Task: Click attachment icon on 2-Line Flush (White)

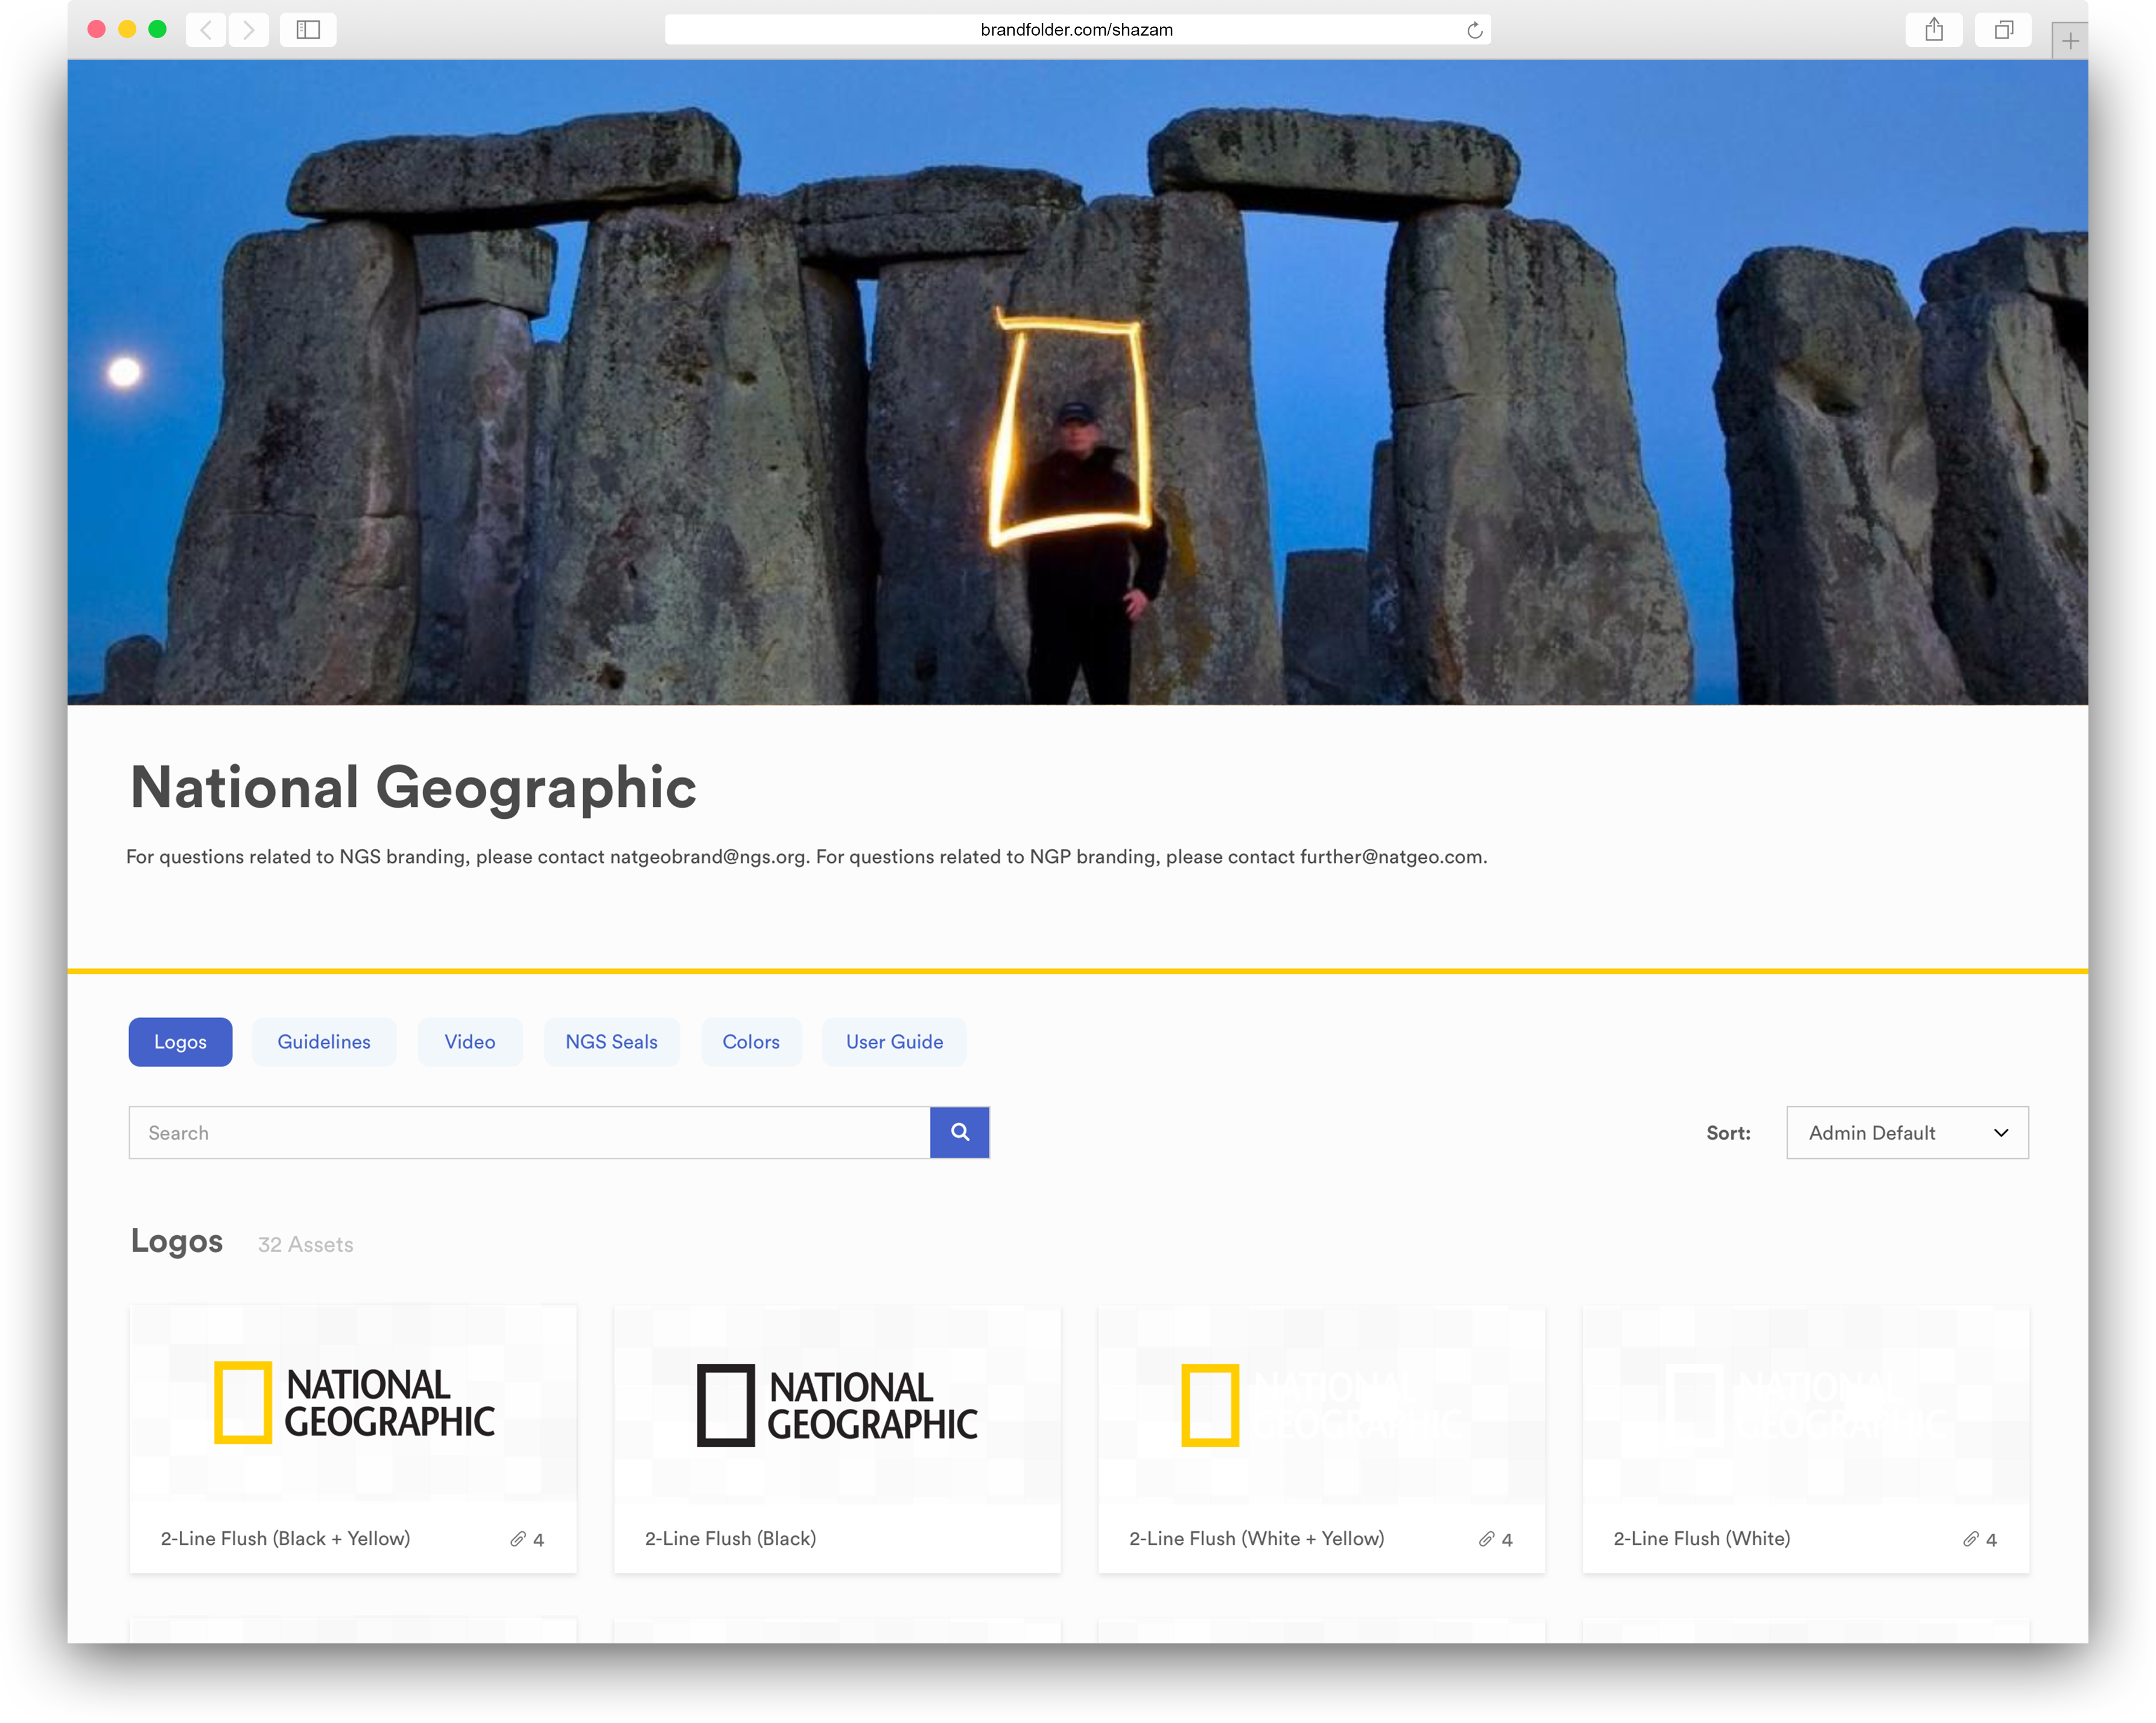Action: pyautogui.click(x=1971, y=1539)
